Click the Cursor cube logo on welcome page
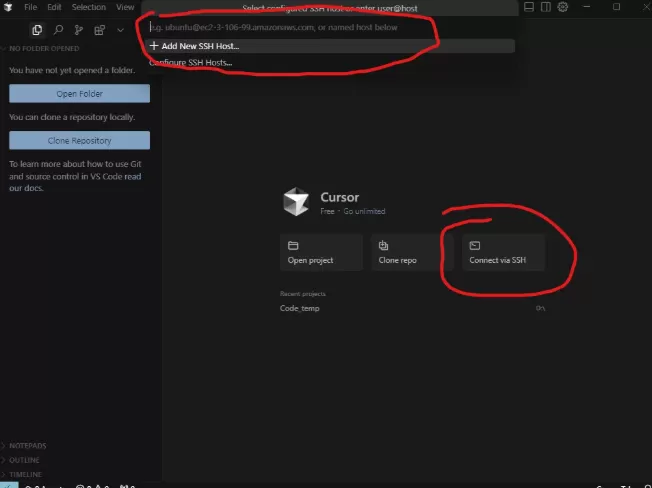 [x=295, y=201]
